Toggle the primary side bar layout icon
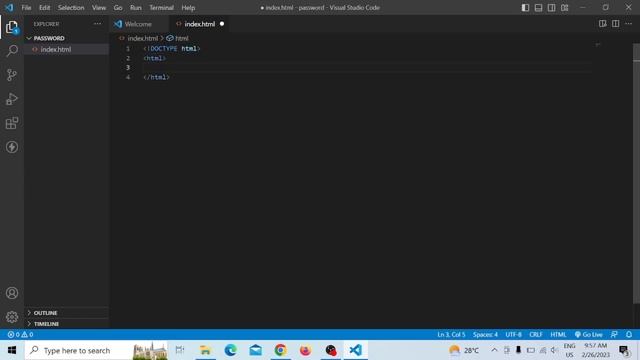Screen dimensions: 640x360 point(525,8)
